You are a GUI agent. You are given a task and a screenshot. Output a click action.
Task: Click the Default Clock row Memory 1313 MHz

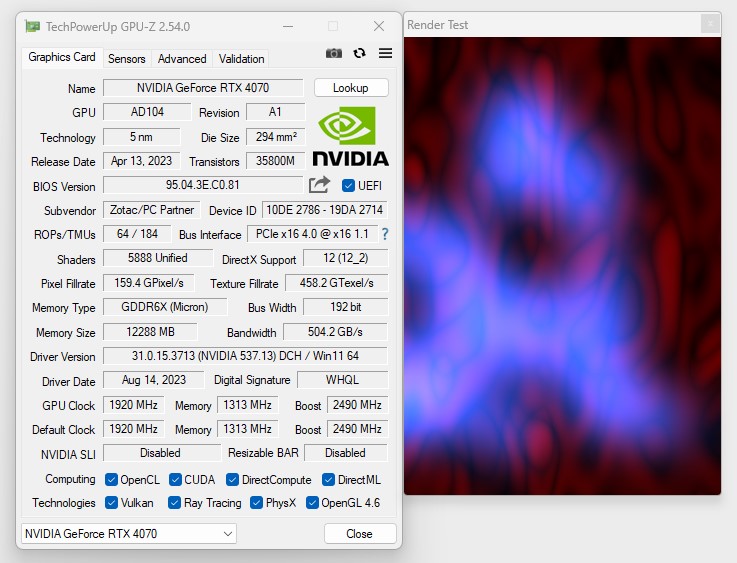click(x=248, y=429)
